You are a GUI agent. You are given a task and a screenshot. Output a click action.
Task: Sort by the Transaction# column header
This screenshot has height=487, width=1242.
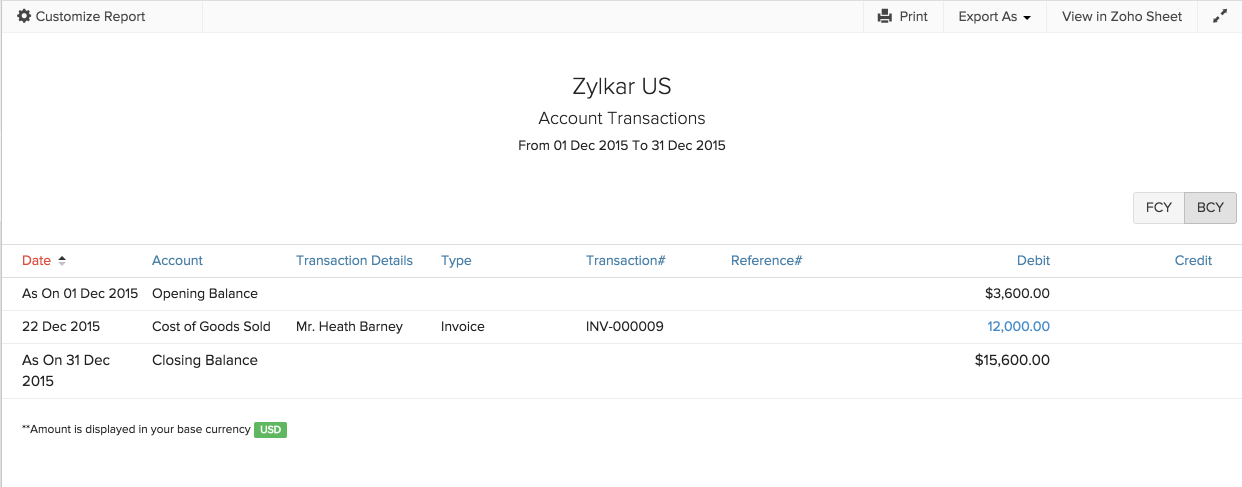click(x=625, y=261)
